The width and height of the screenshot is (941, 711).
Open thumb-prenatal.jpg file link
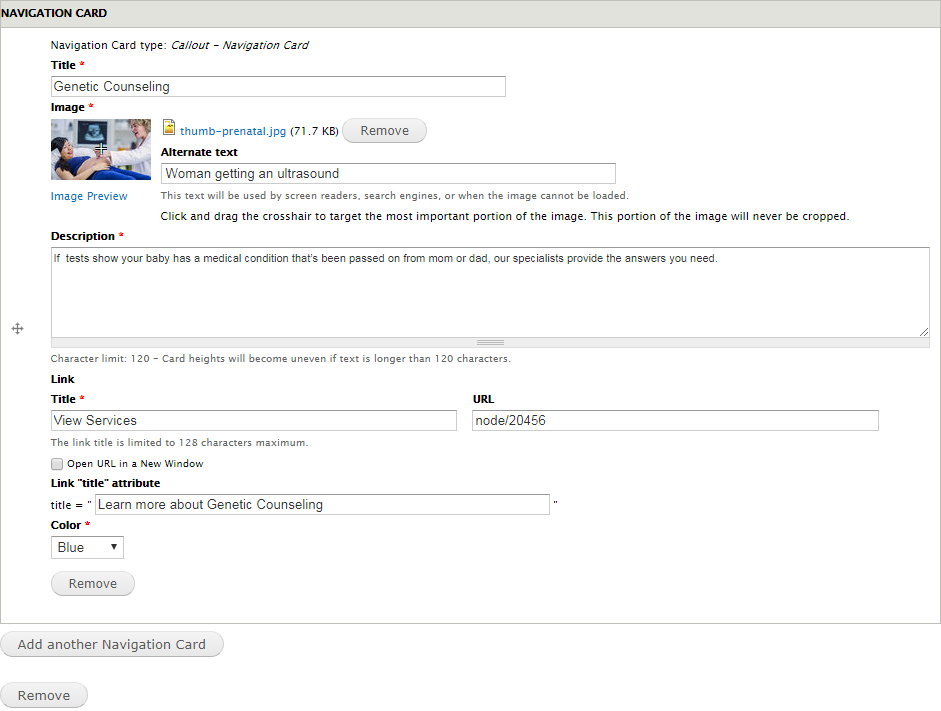(233, 131)
